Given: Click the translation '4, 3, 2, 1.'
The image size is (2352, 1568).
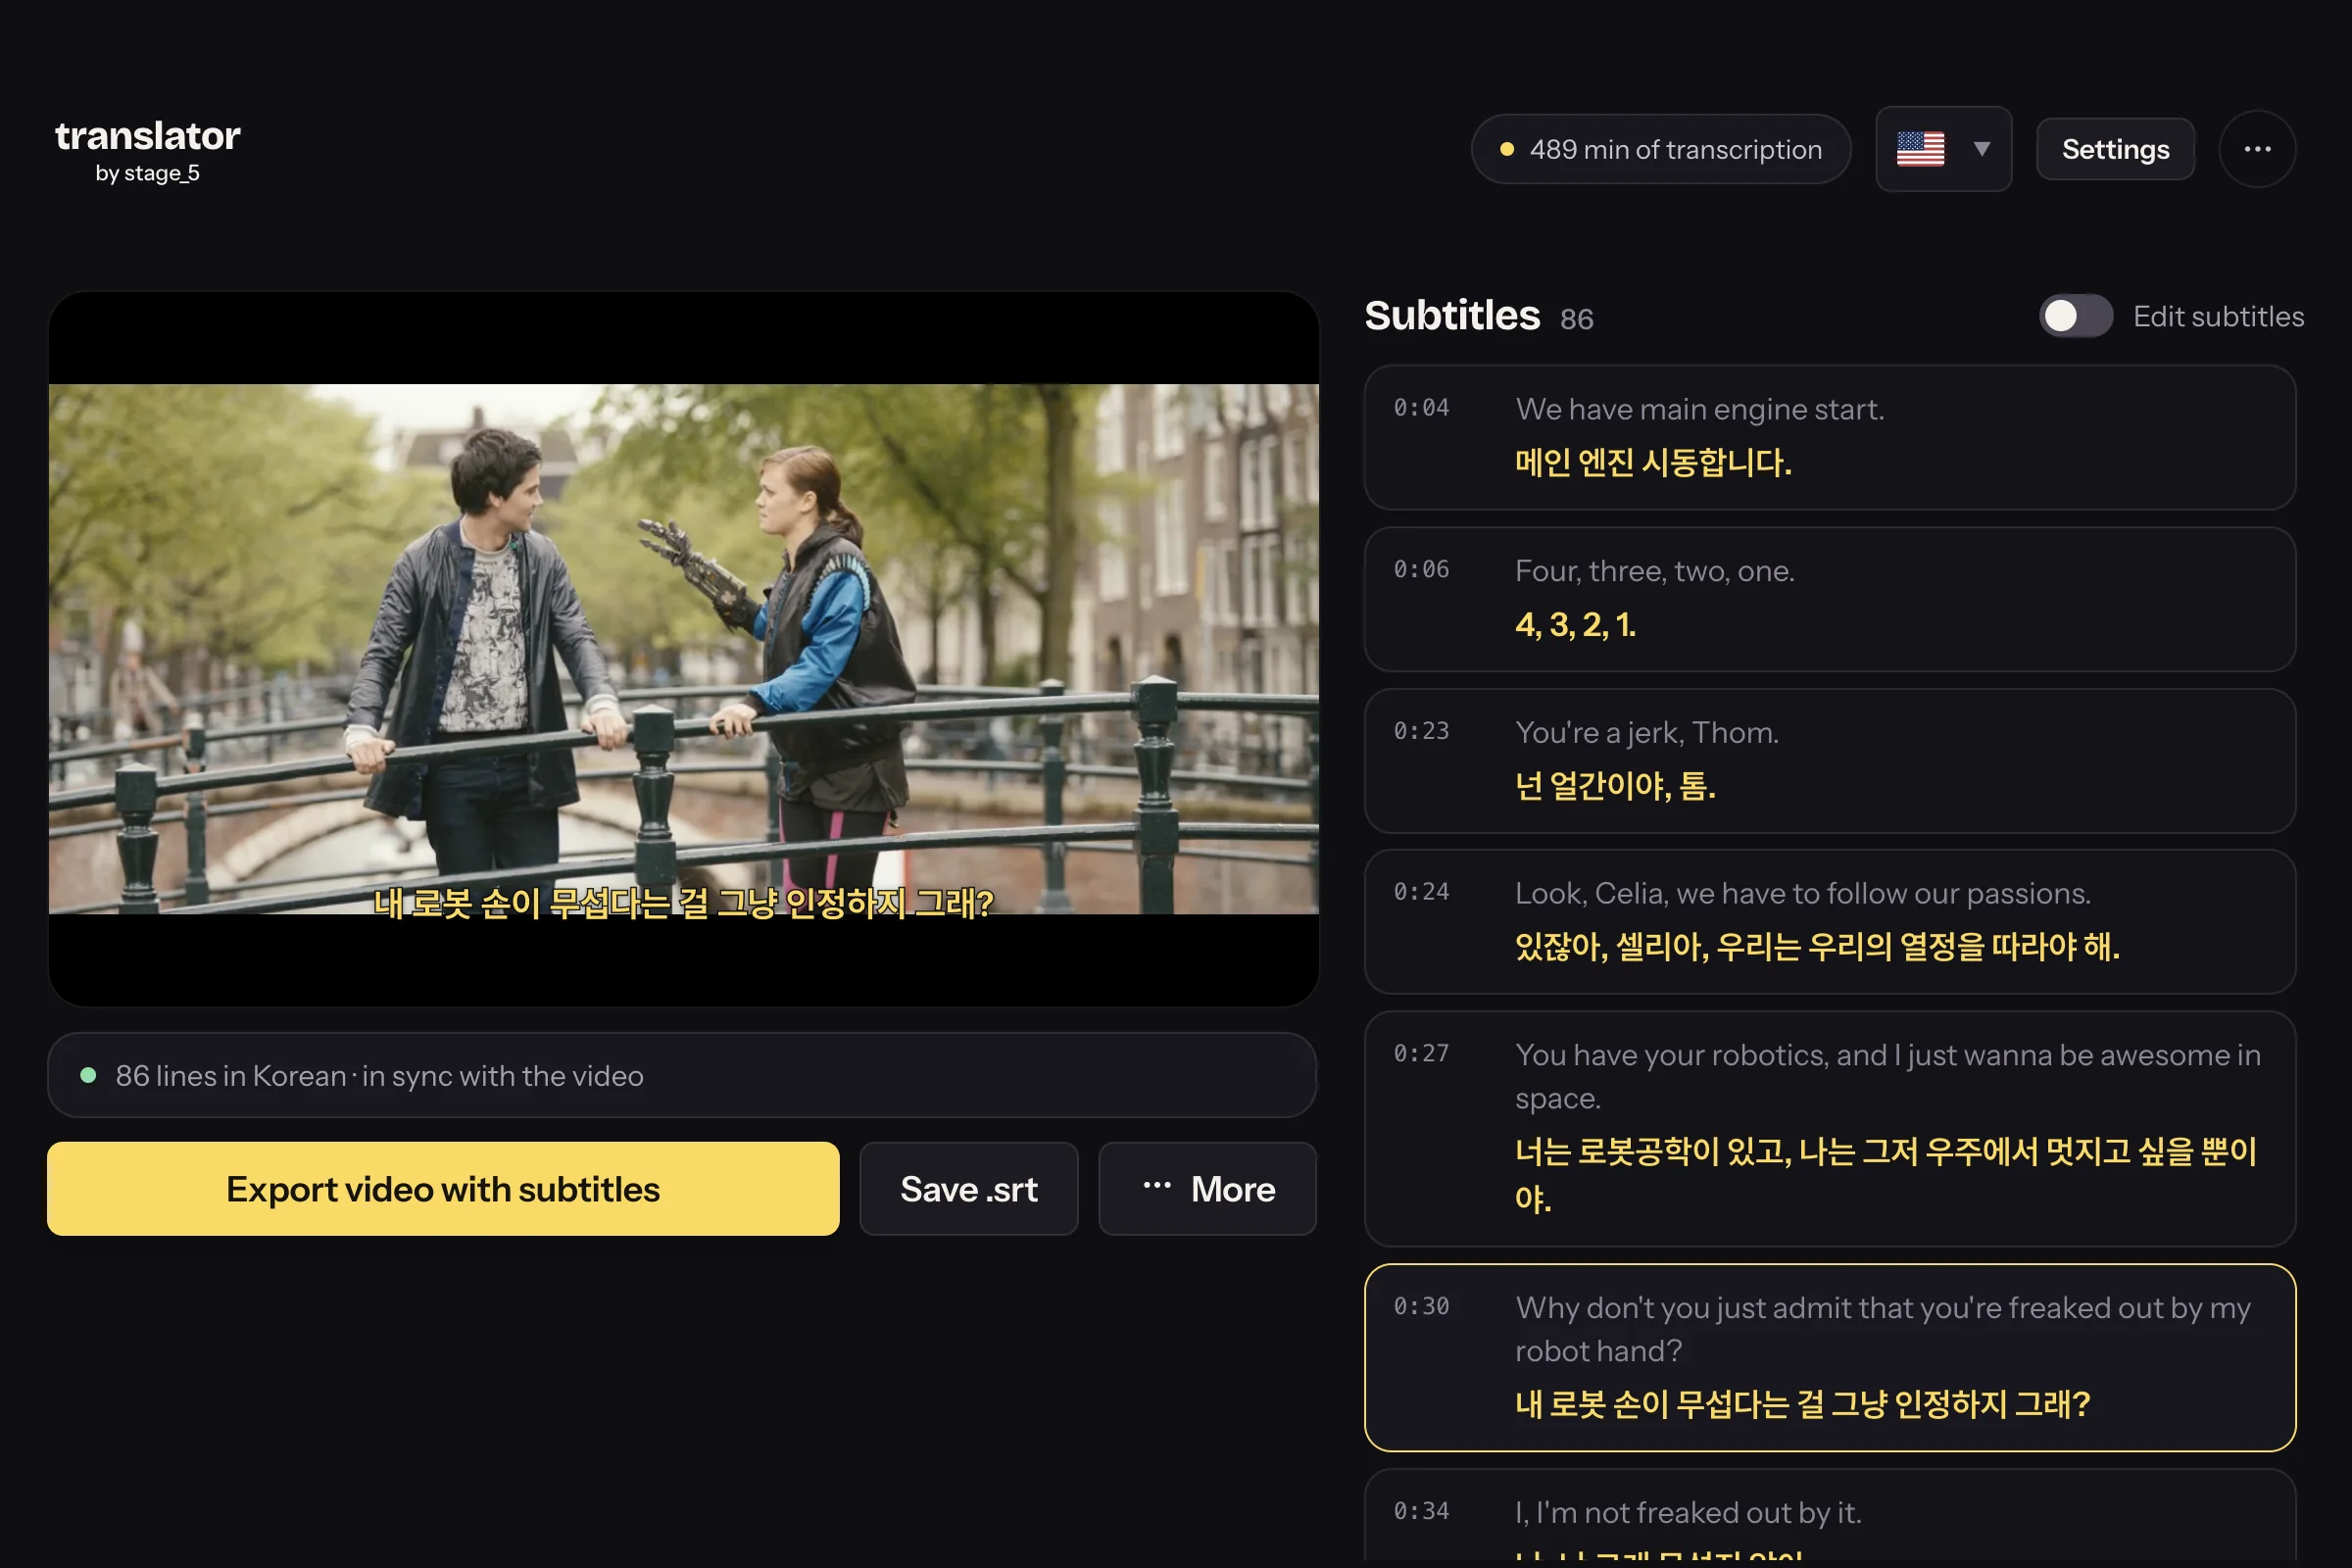Looking at the screenshot, I should [x=1575, y=625].
